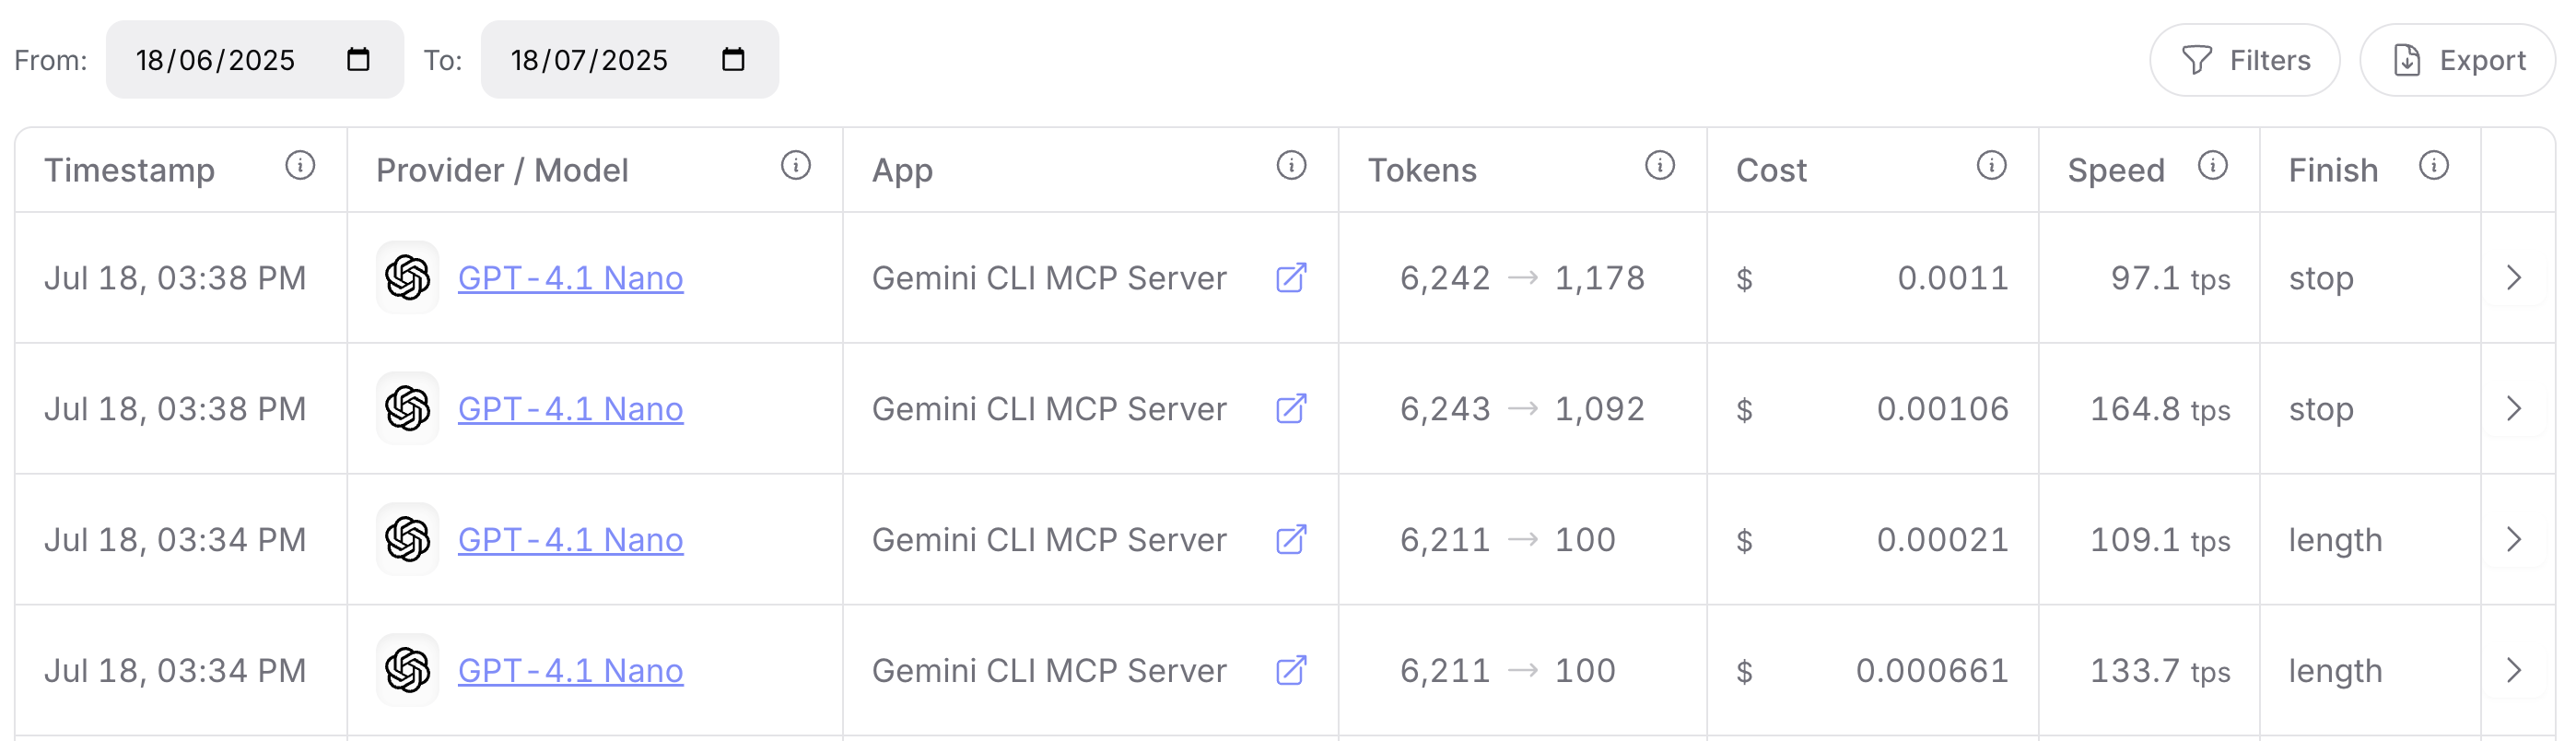The width and height of the screenshot is (2576, 741).
Task: Click the download icon in the Export button
Action: [x=2407, y=60]
